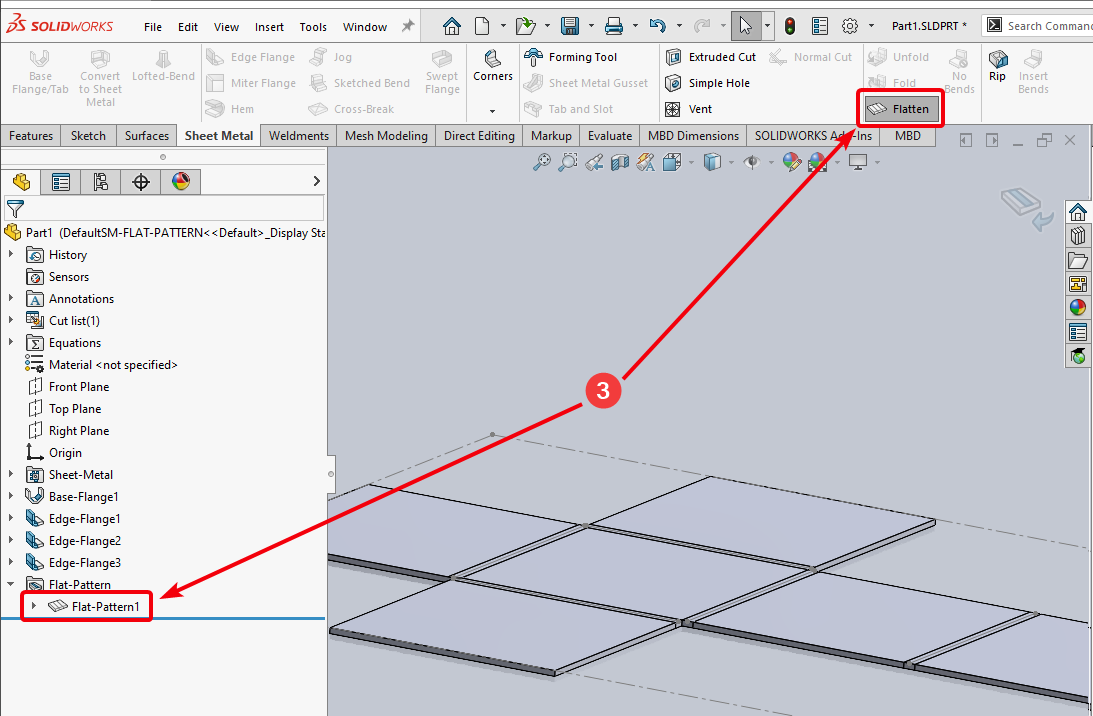The height and width of the screenshot is (716, 1093).
Task: Expand the Annotations tree node
Action: [11, 298]
